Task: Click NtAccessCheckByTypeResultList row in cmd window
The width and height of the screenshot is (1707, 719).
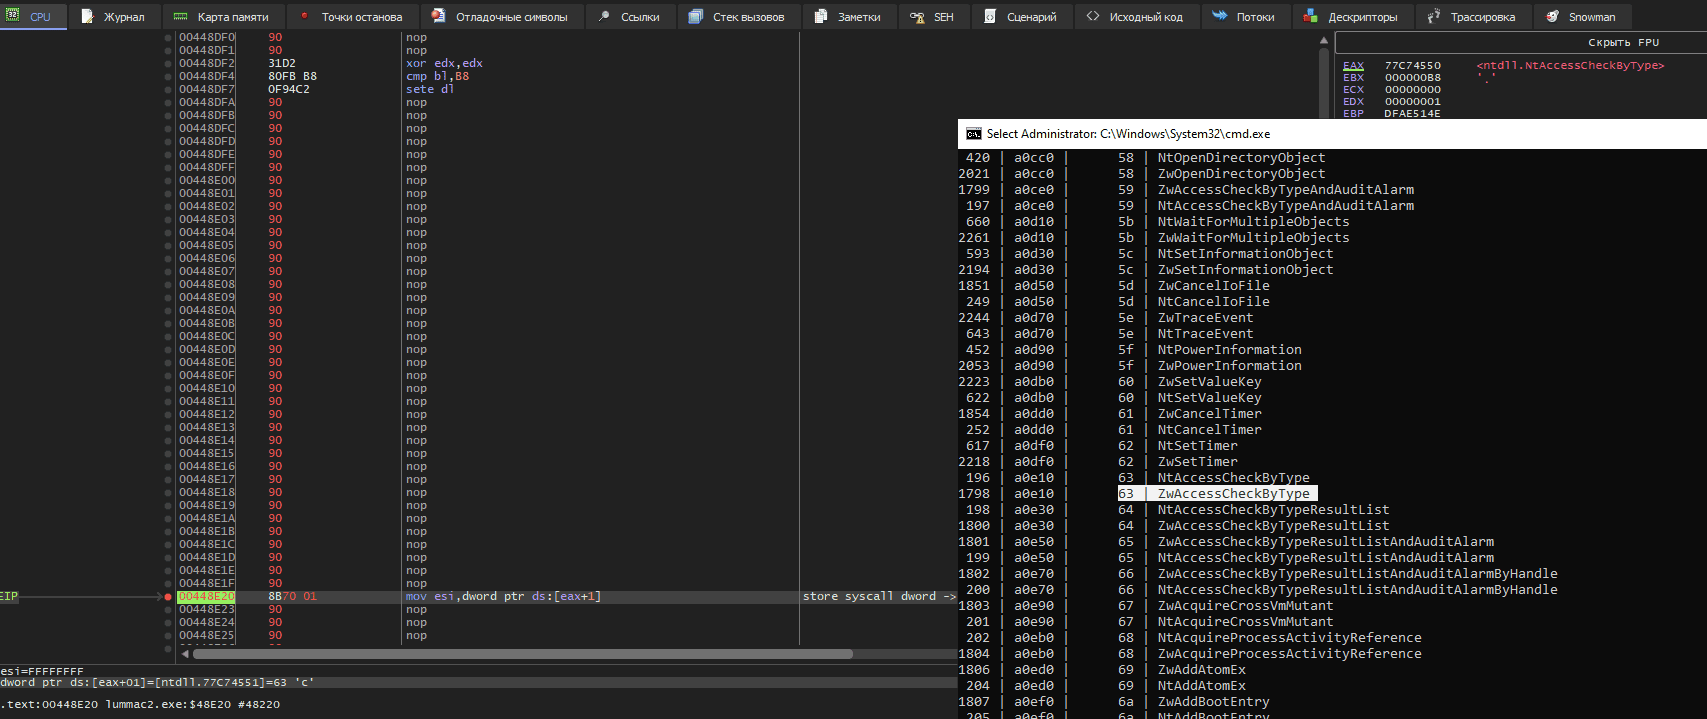Action: click(1273, 509)
